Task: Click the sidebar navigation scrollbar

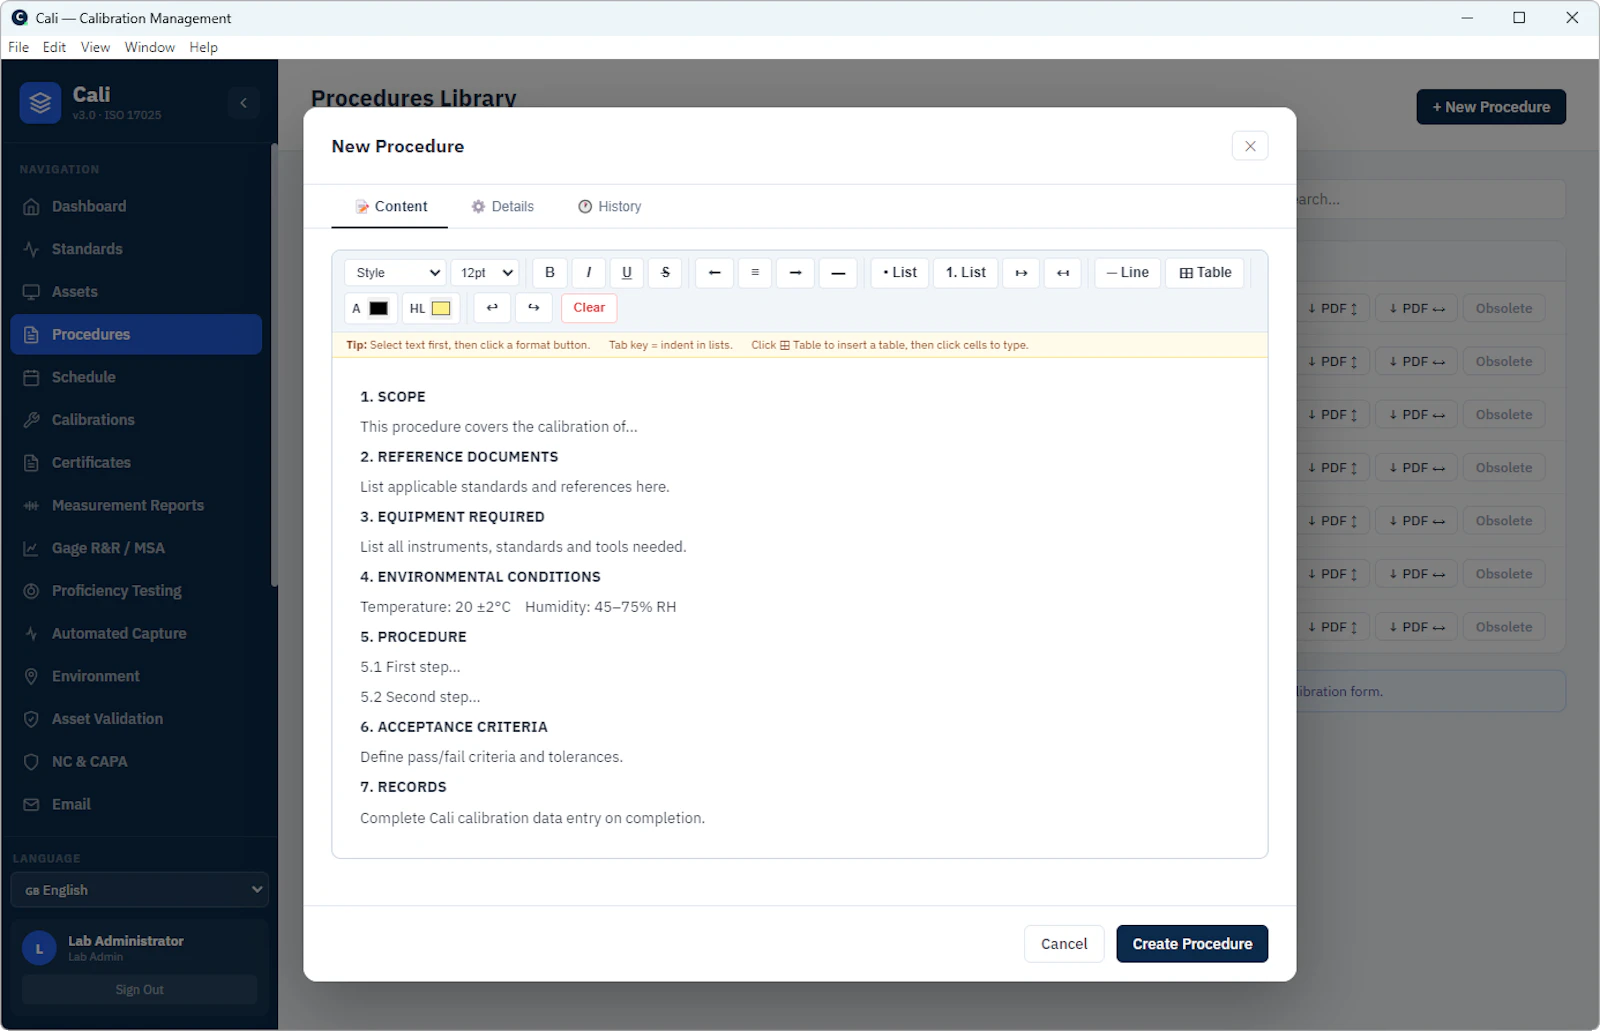Action: (x=274, y=365)
